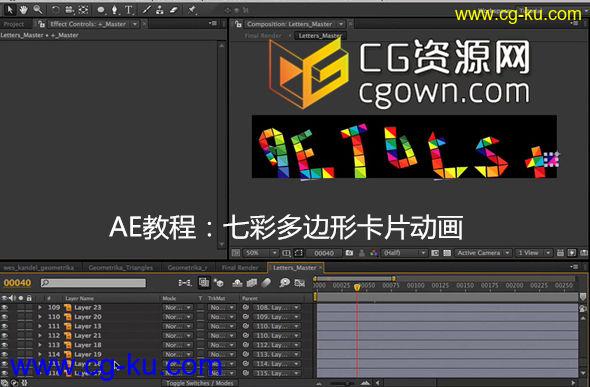The height and width of the screenshot is (387, 590).
Task: Click the motion blur icon in timeline
Action: click(x=266, y=282)
